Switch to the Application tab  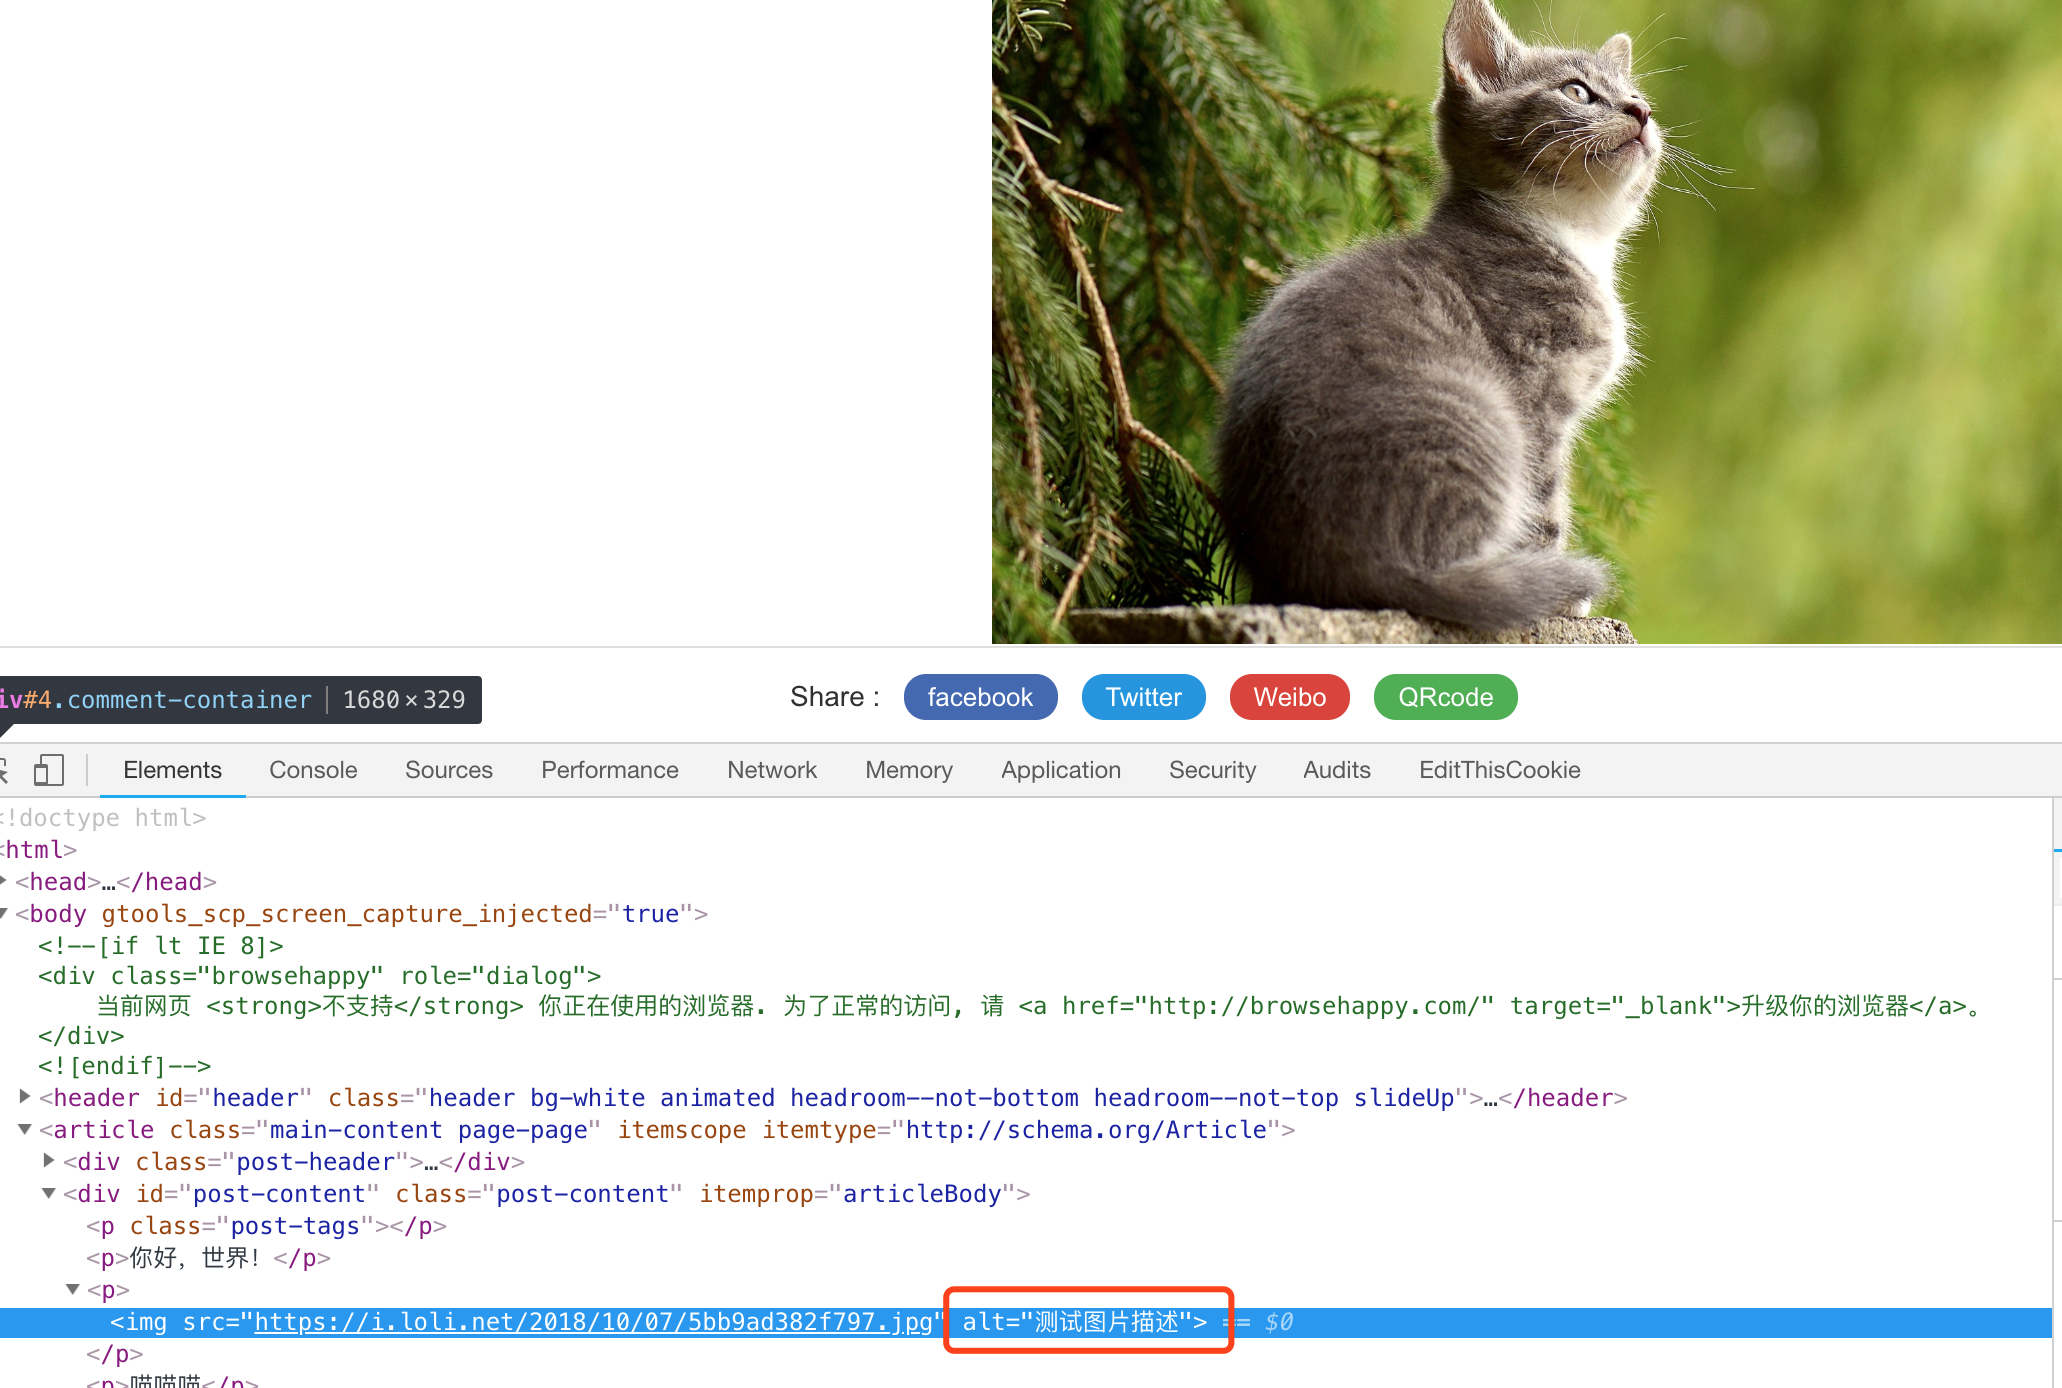point(1060,770)
